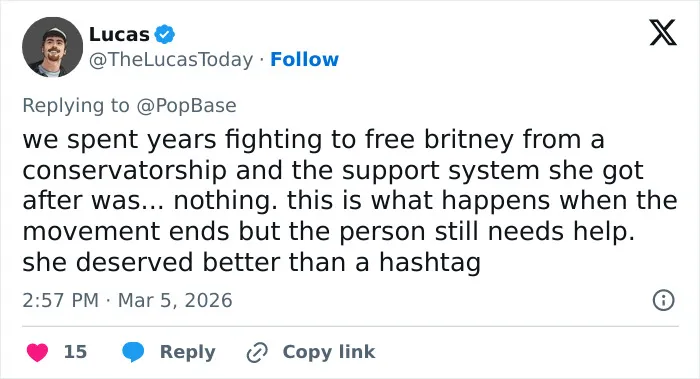Select the Copy link text
The height and width of the screenshot is (379, 700).
click(x=329, y=352)
